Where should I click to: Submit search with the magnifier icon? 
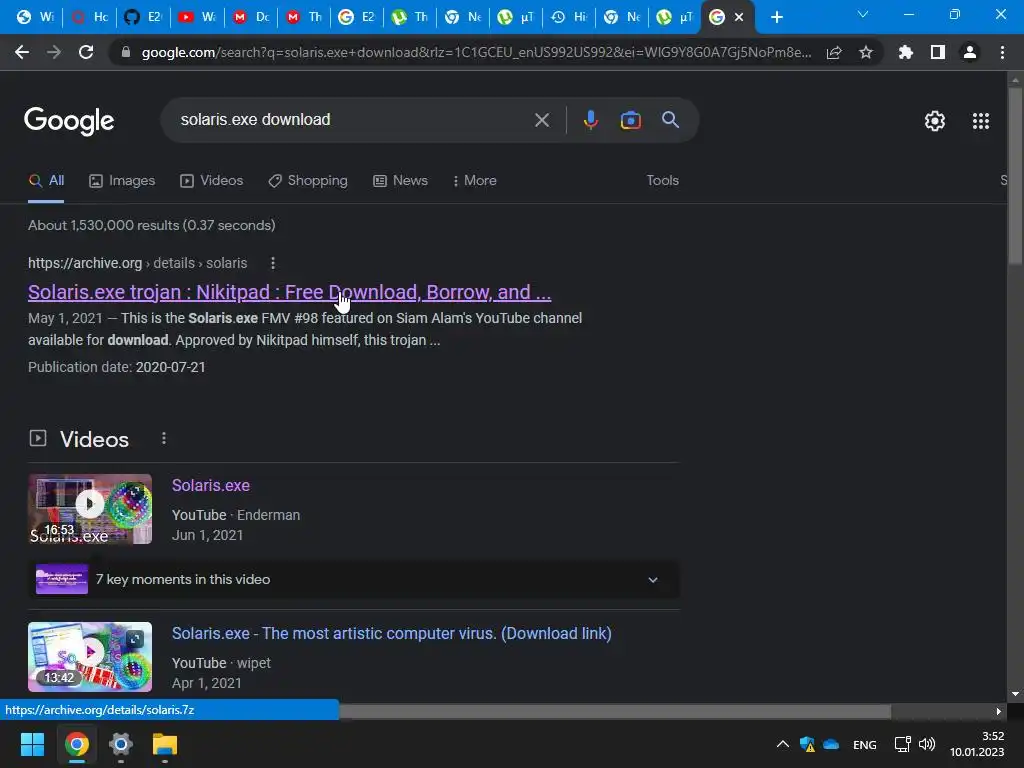click(670, 120)
